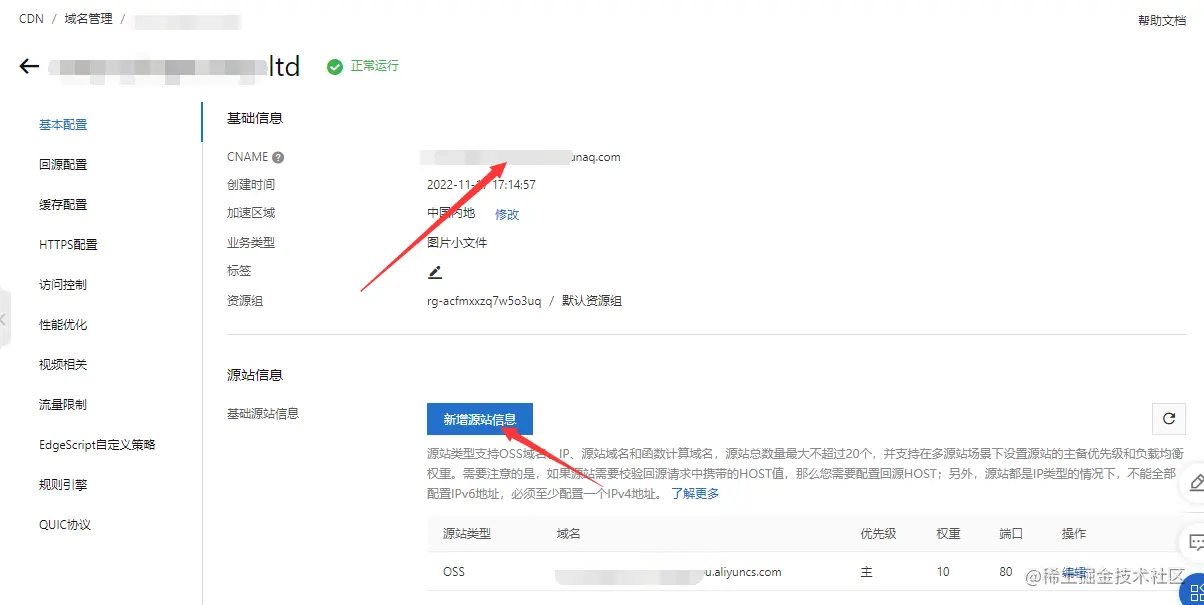The height and width of the screenshot is (605, 1204).
Task: Open the chat feedback icon at right edge
Action: click(1195, 543)
